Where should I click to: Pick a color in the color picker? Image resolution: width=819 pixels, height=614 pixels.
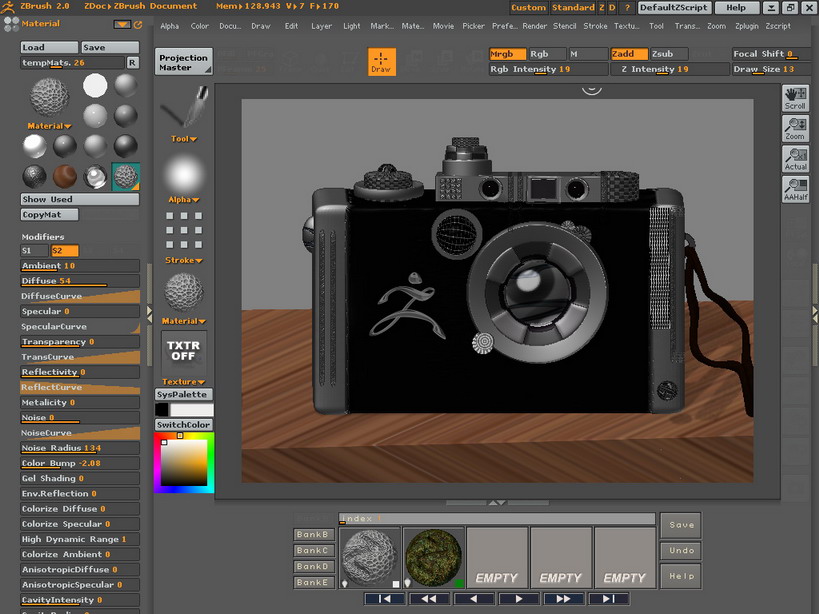183,463
